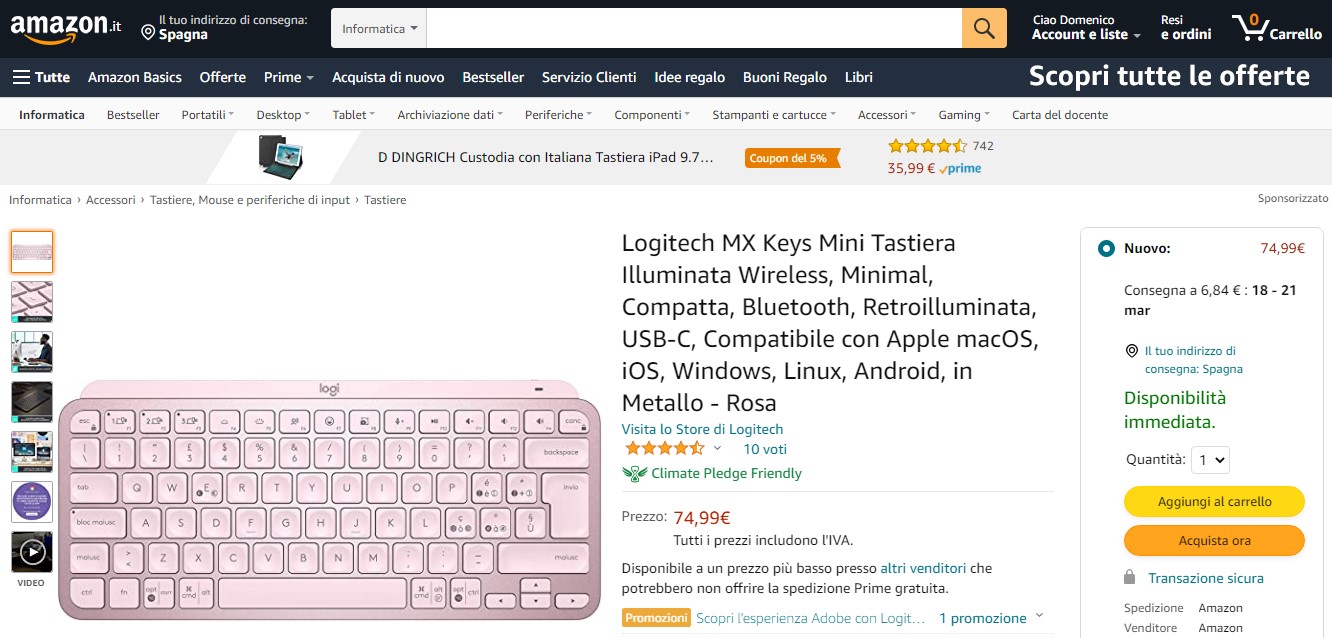Click the star rating icons
The image size is (1332, 638).
click(664, 449)
